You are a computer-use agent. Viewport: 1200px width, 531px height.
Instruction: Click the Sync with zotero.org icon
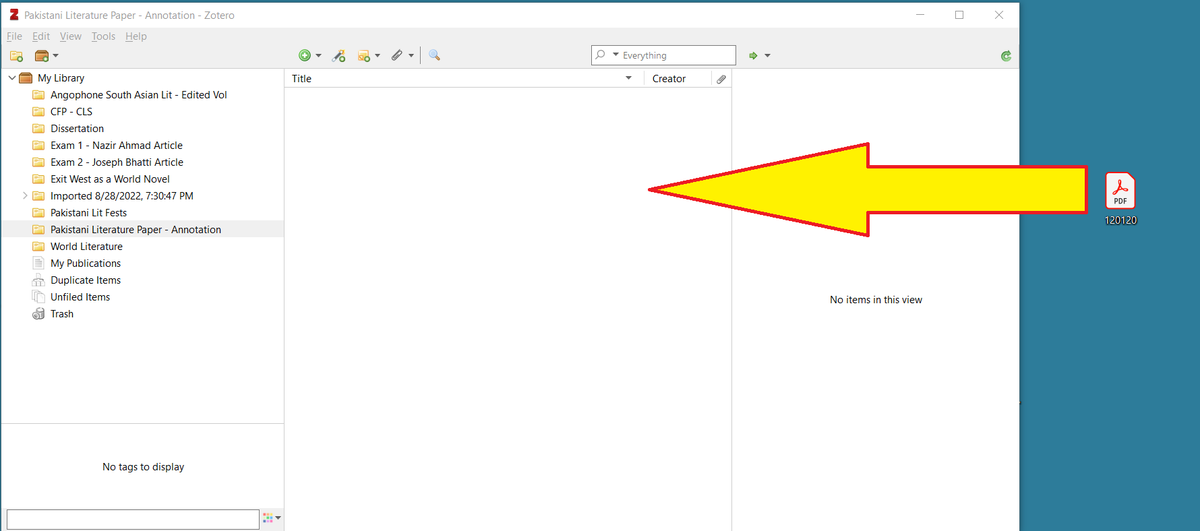1006,56
